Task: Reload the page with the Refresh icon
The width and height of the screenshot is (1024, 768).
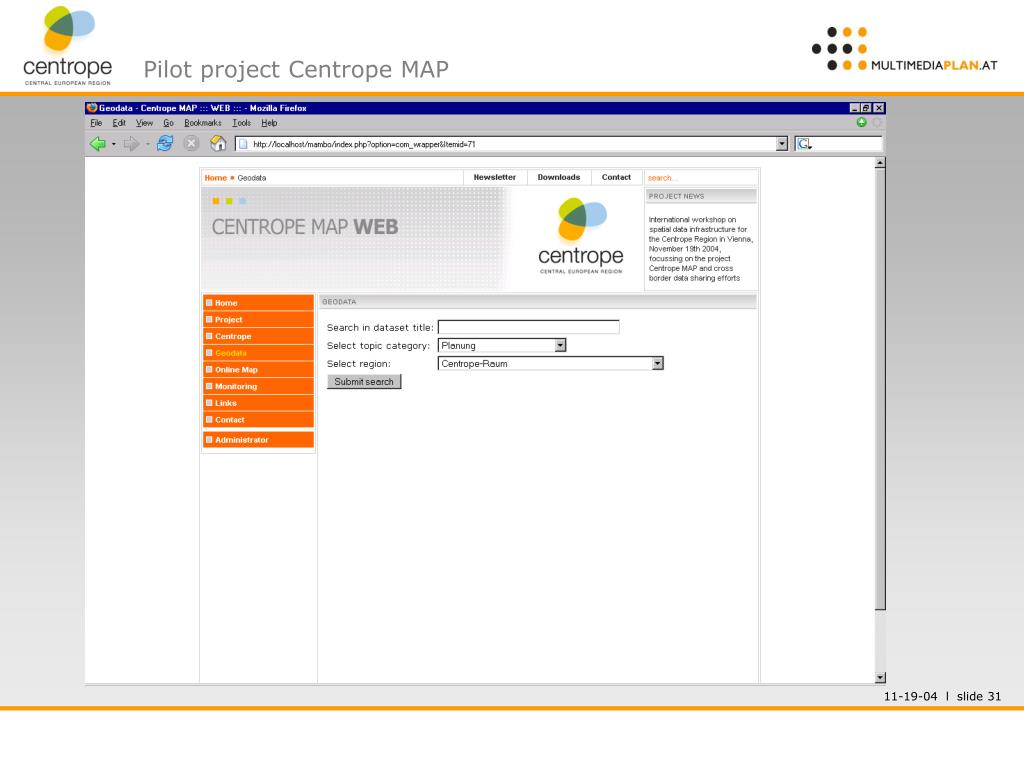Action: pos(165,144)
